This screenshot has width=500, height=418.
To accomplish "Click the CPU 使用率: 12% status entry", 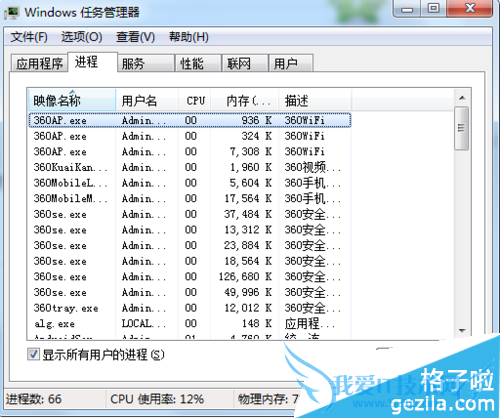I will (157, 399).
